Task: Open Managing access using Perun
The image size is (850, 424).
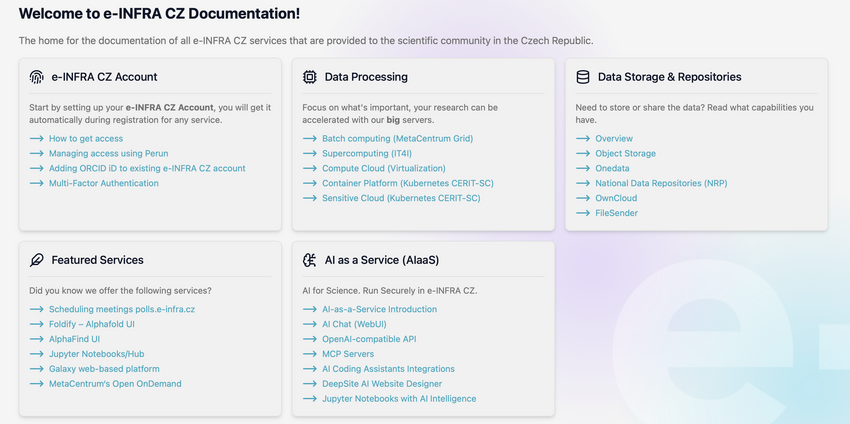Action: pyautogui.click(x=108, y=153)
